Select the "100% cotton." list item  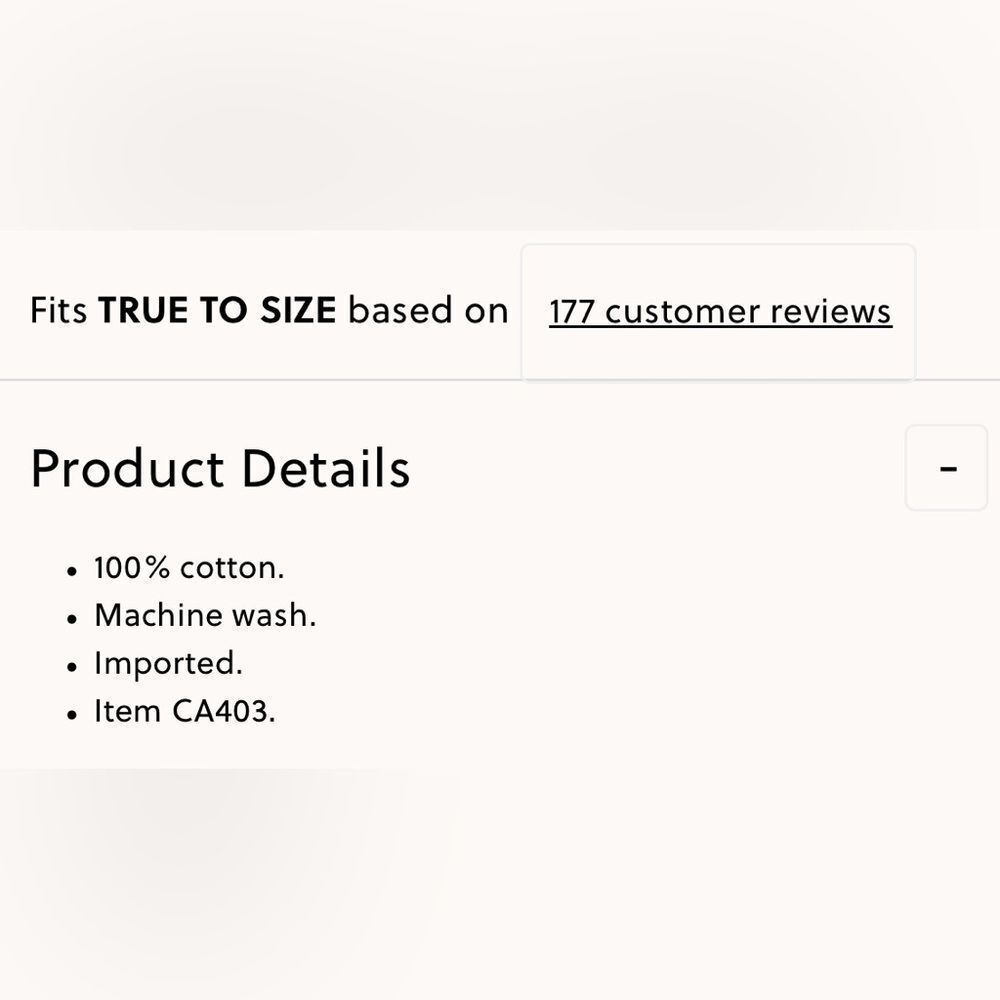[189, 568]
